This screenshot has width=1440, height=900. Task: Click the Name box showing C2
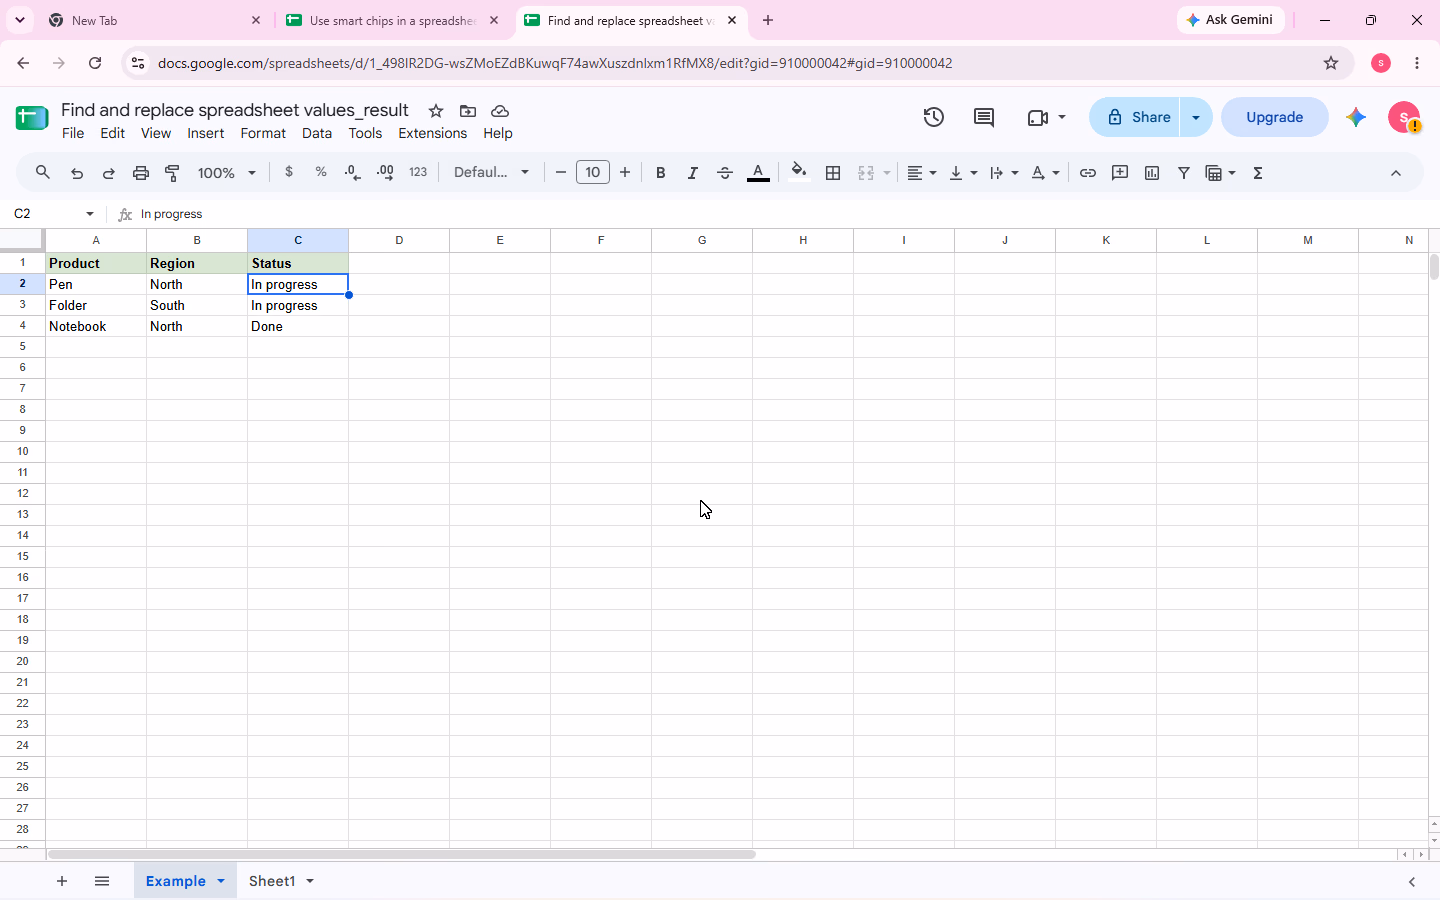[x=54, y=214]
